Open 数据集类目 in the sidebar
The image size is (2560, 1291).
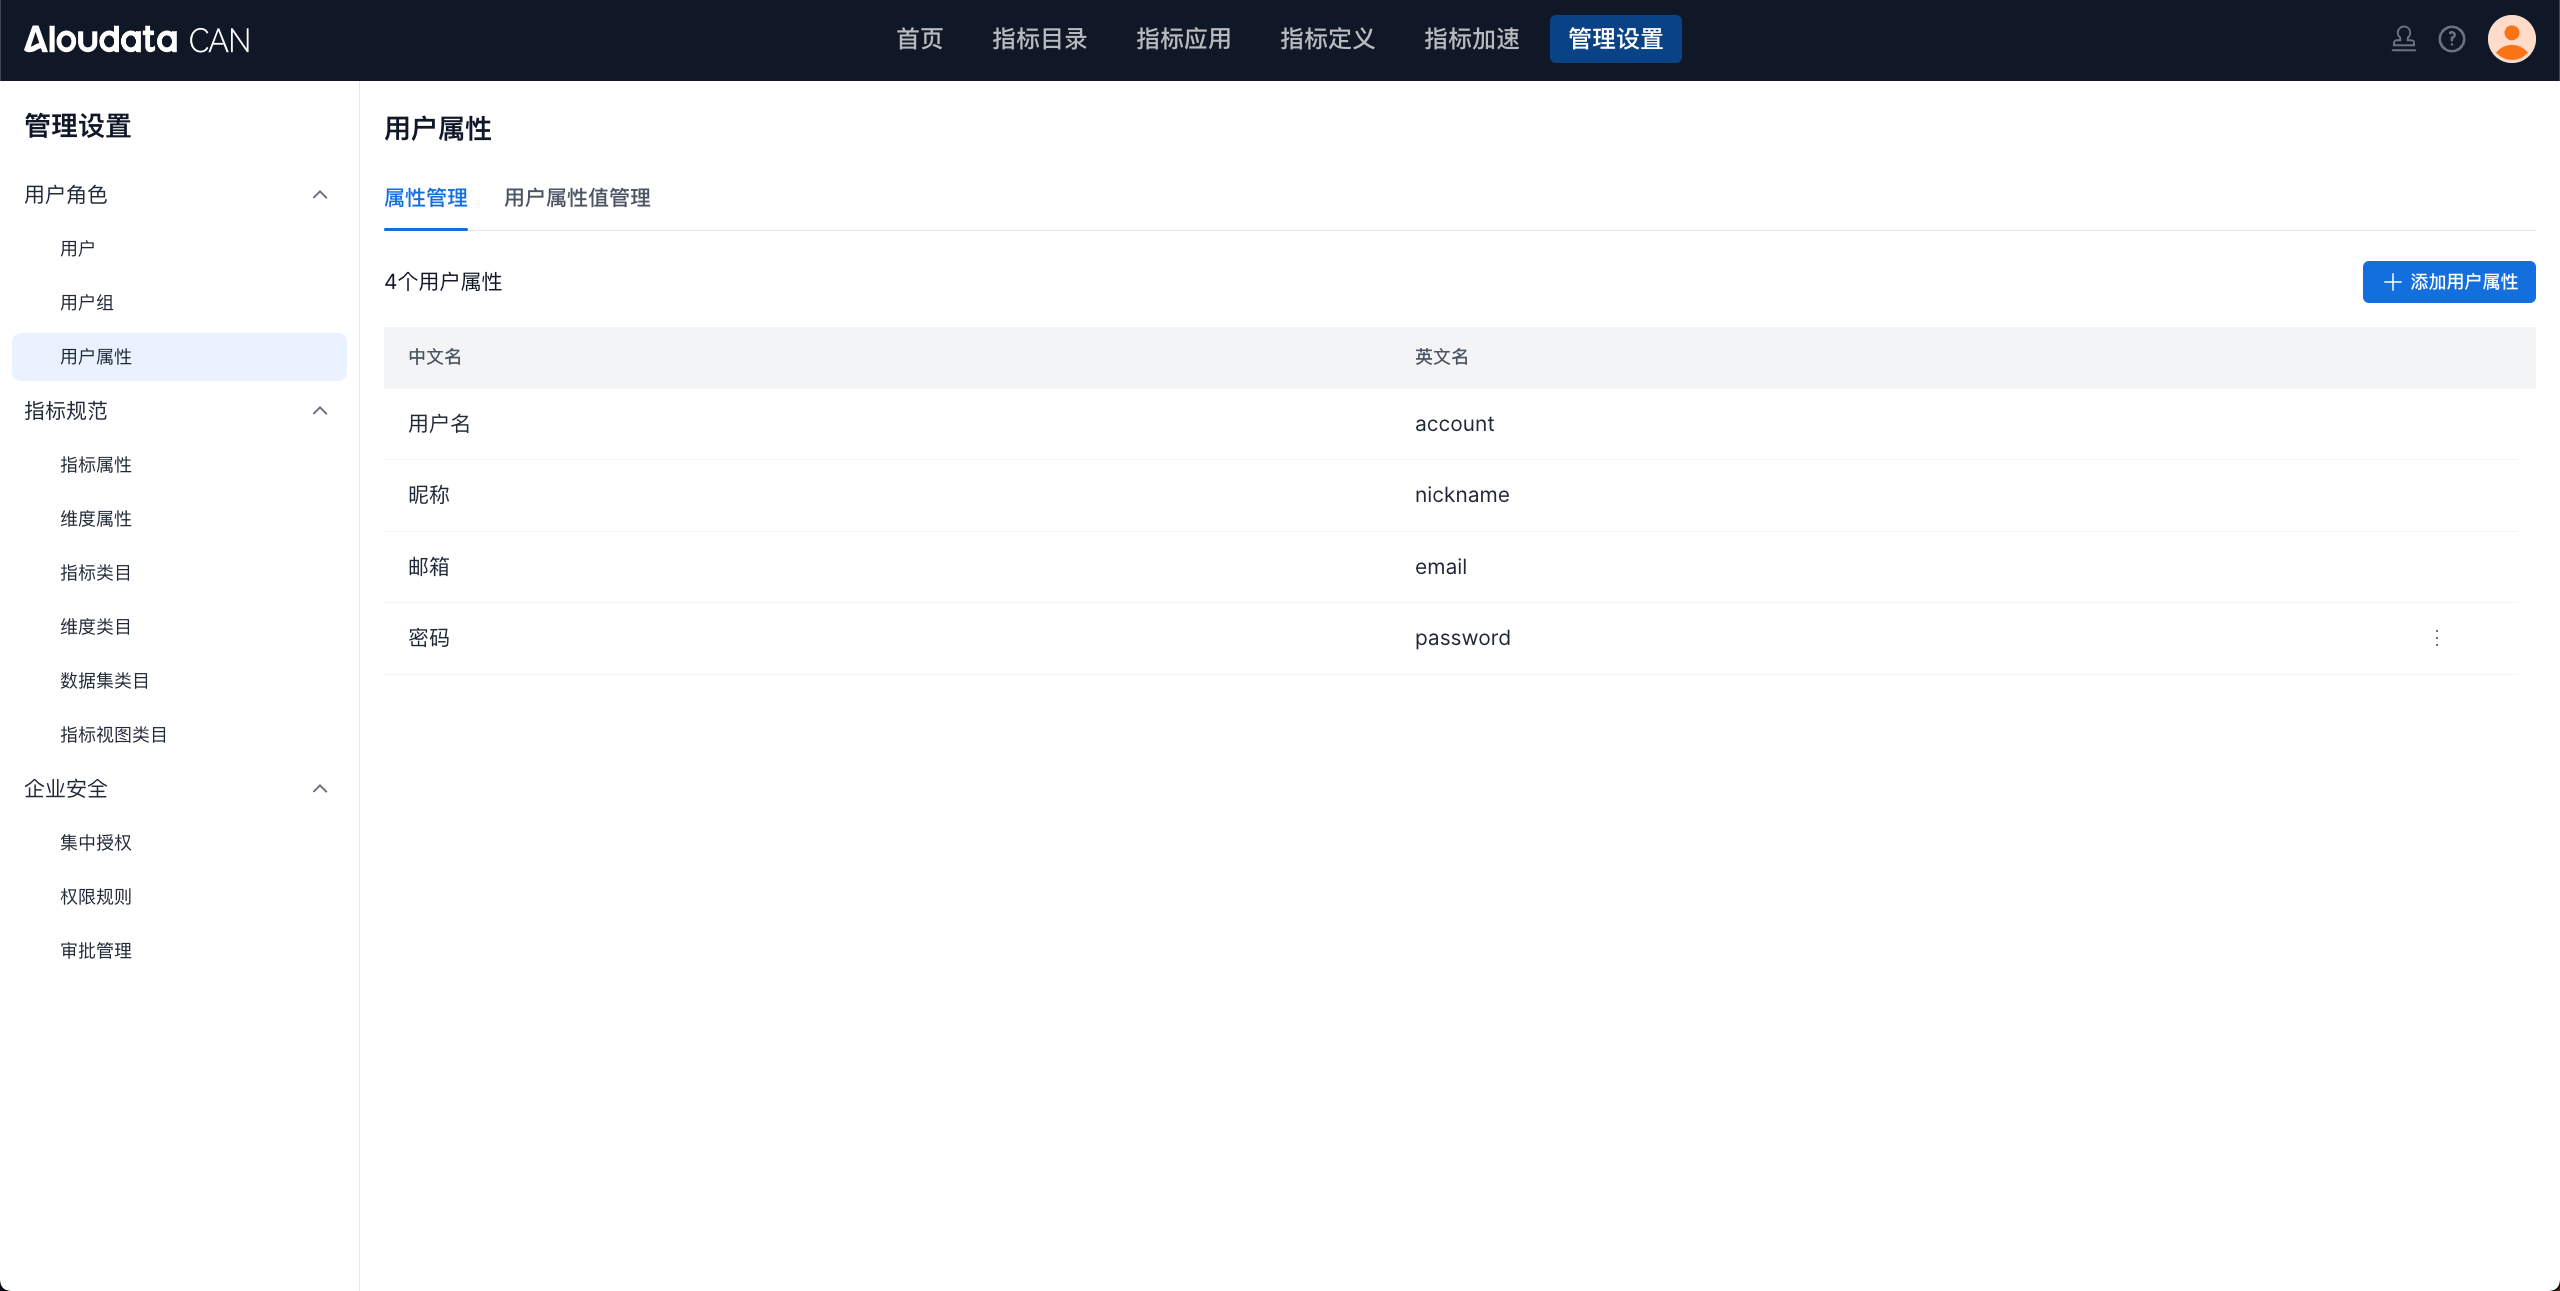[105, 681]
